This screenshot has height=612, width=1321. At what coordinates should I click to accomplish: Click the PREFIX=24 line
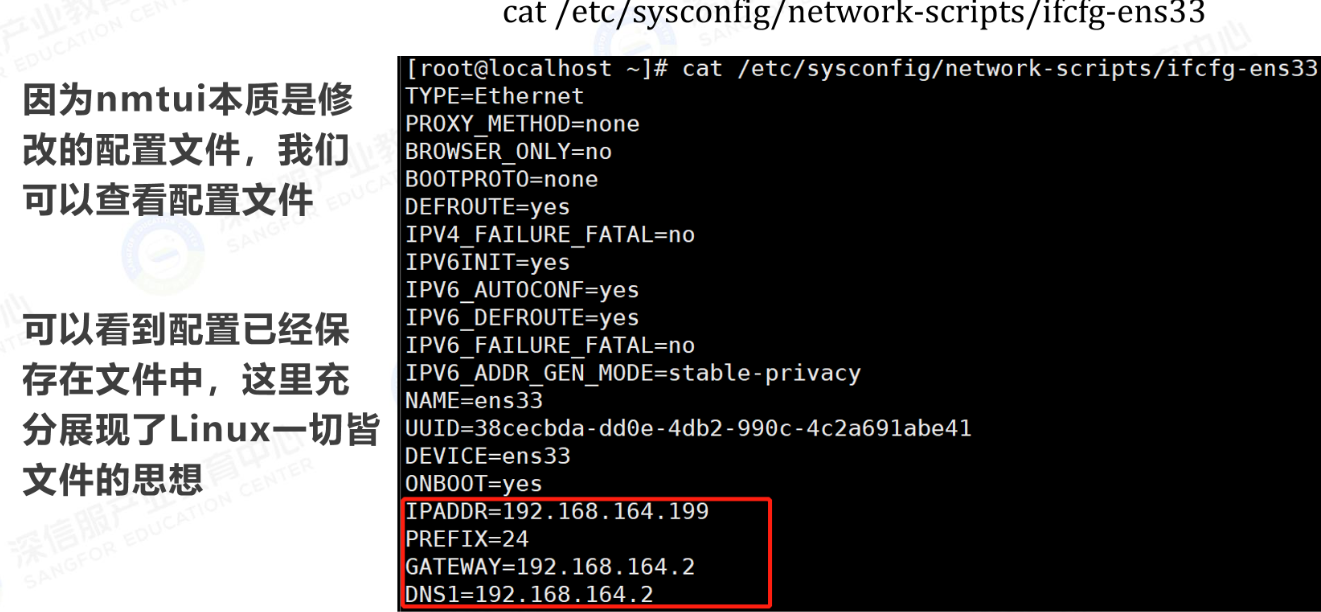pyautogui.click(x=466, y=539)
